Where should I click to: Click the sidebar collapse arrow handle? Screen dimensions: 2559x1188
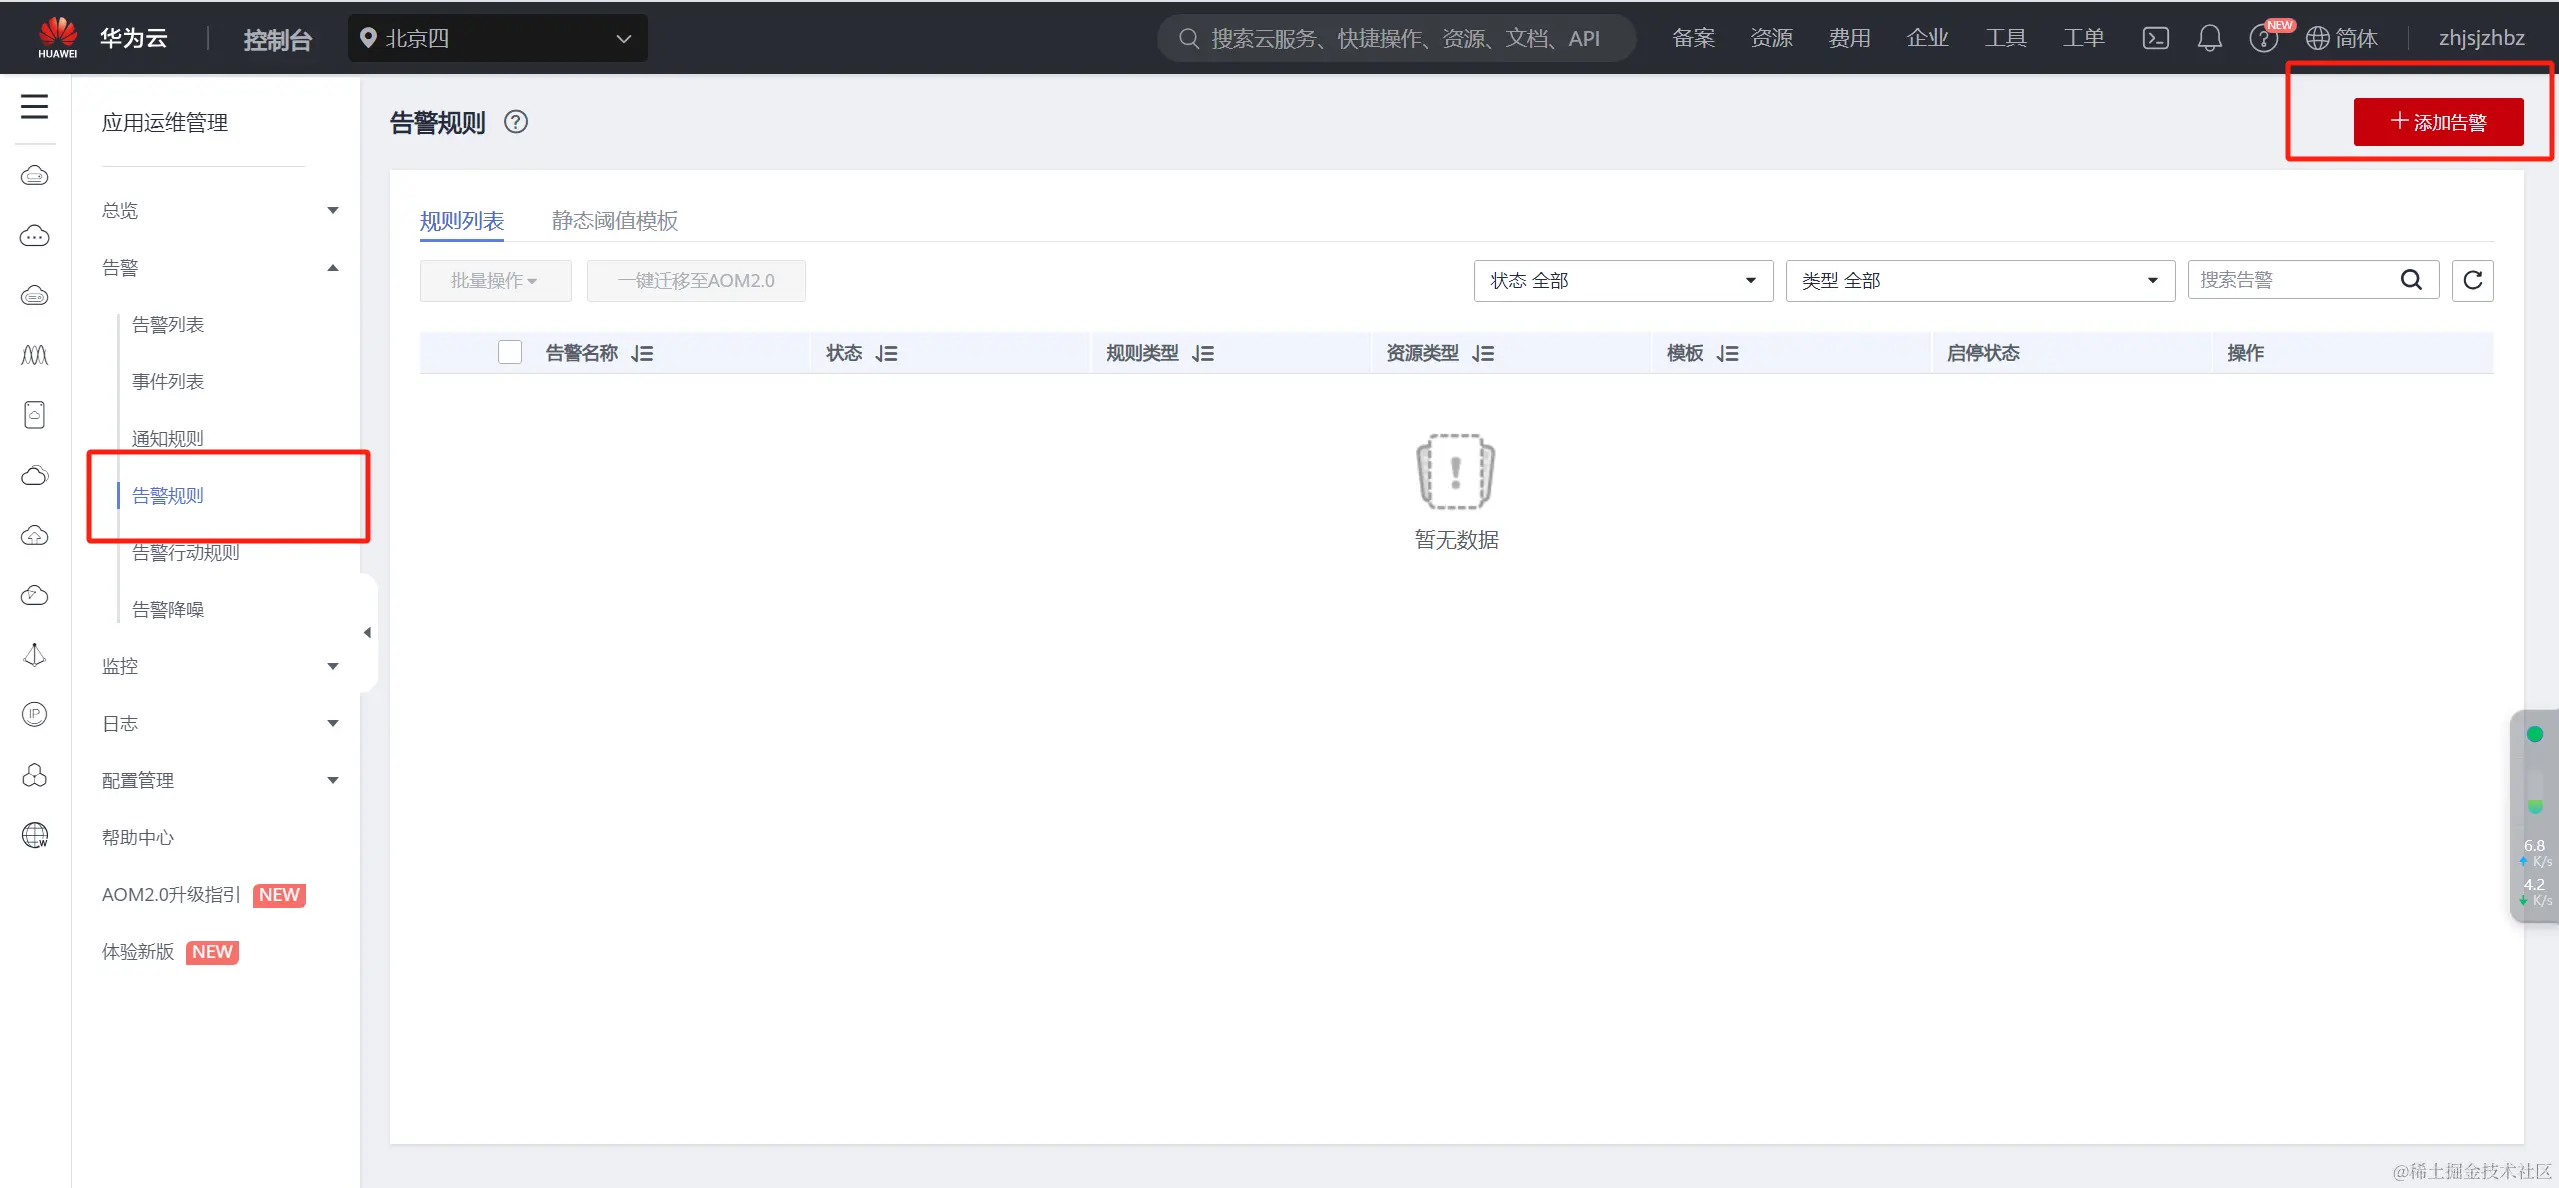tap(367, 632)
